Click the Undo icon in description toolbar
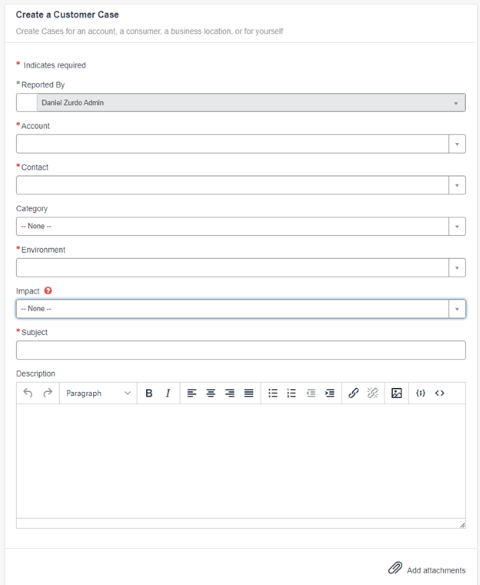This screenshot has height=585, width=480. [x=28, y=393]
